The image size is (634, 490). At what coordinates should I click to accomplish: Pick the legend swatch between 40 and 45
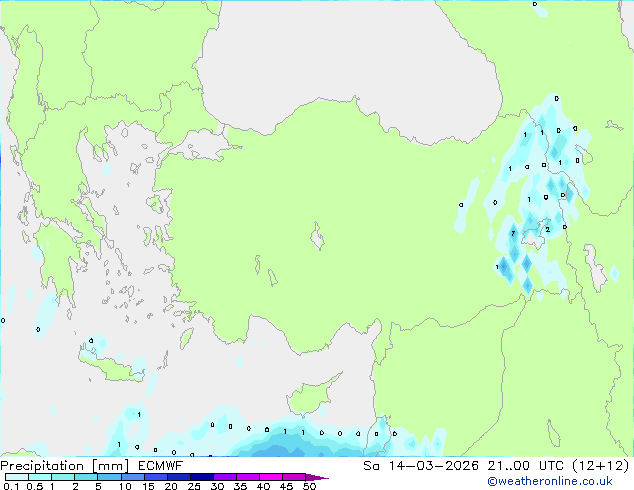(271, 477)
